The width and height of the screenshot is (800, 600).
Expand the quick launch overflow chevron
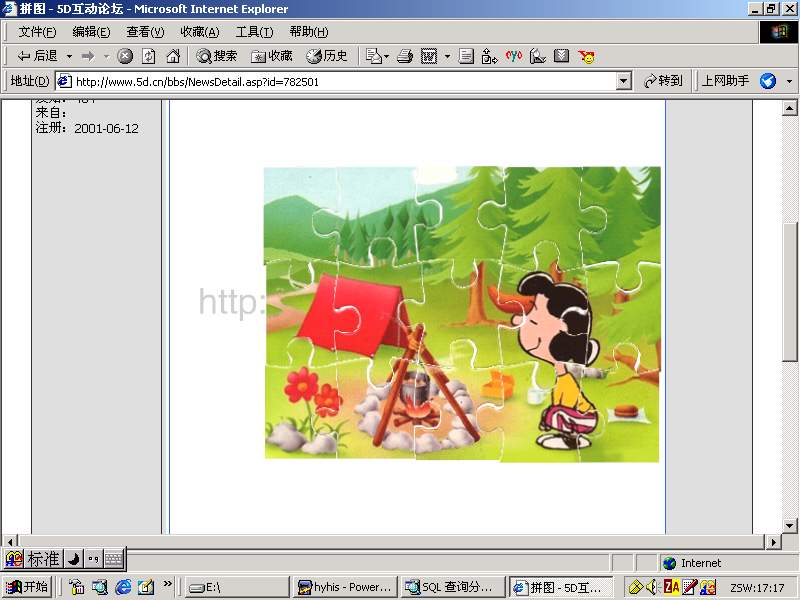167,584
